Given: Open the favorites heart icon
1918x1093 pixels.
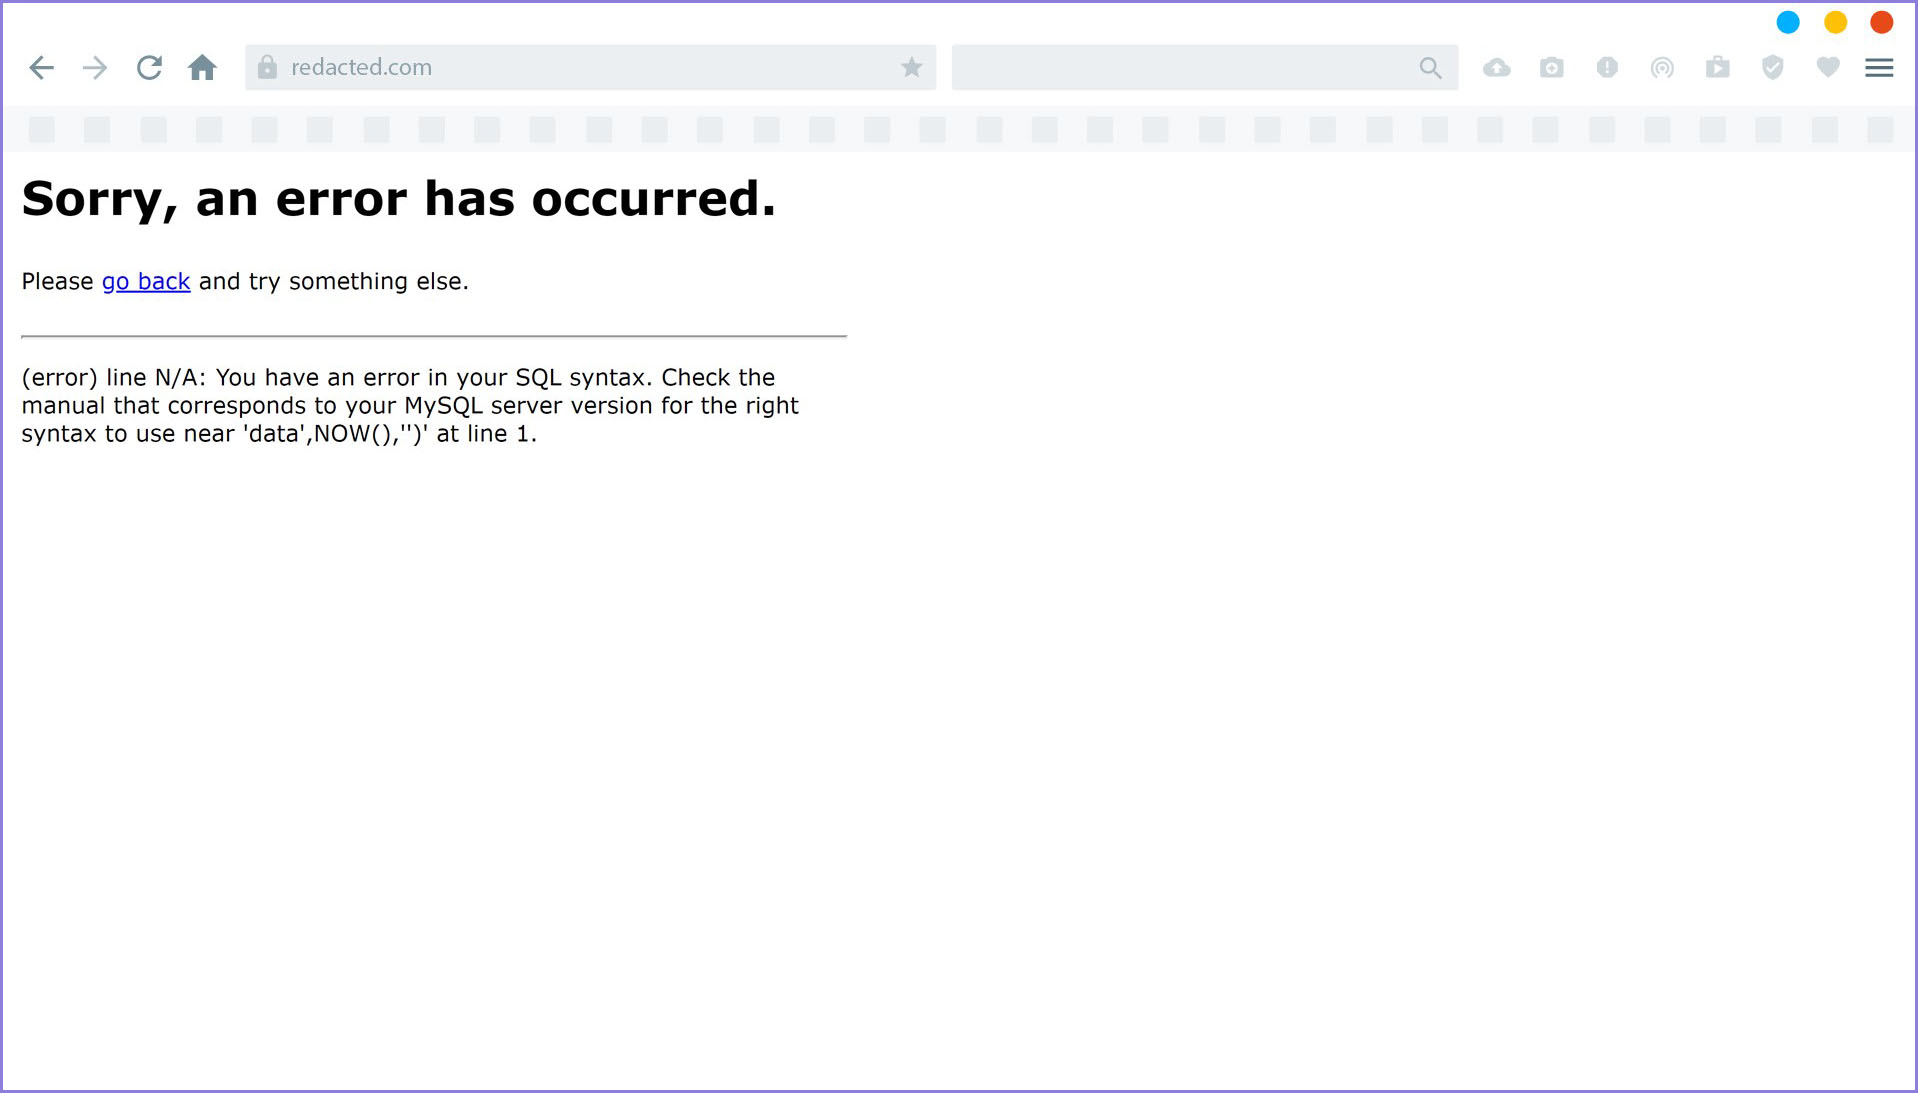Looking at the screenshot, I should [x=1827, y=67].
